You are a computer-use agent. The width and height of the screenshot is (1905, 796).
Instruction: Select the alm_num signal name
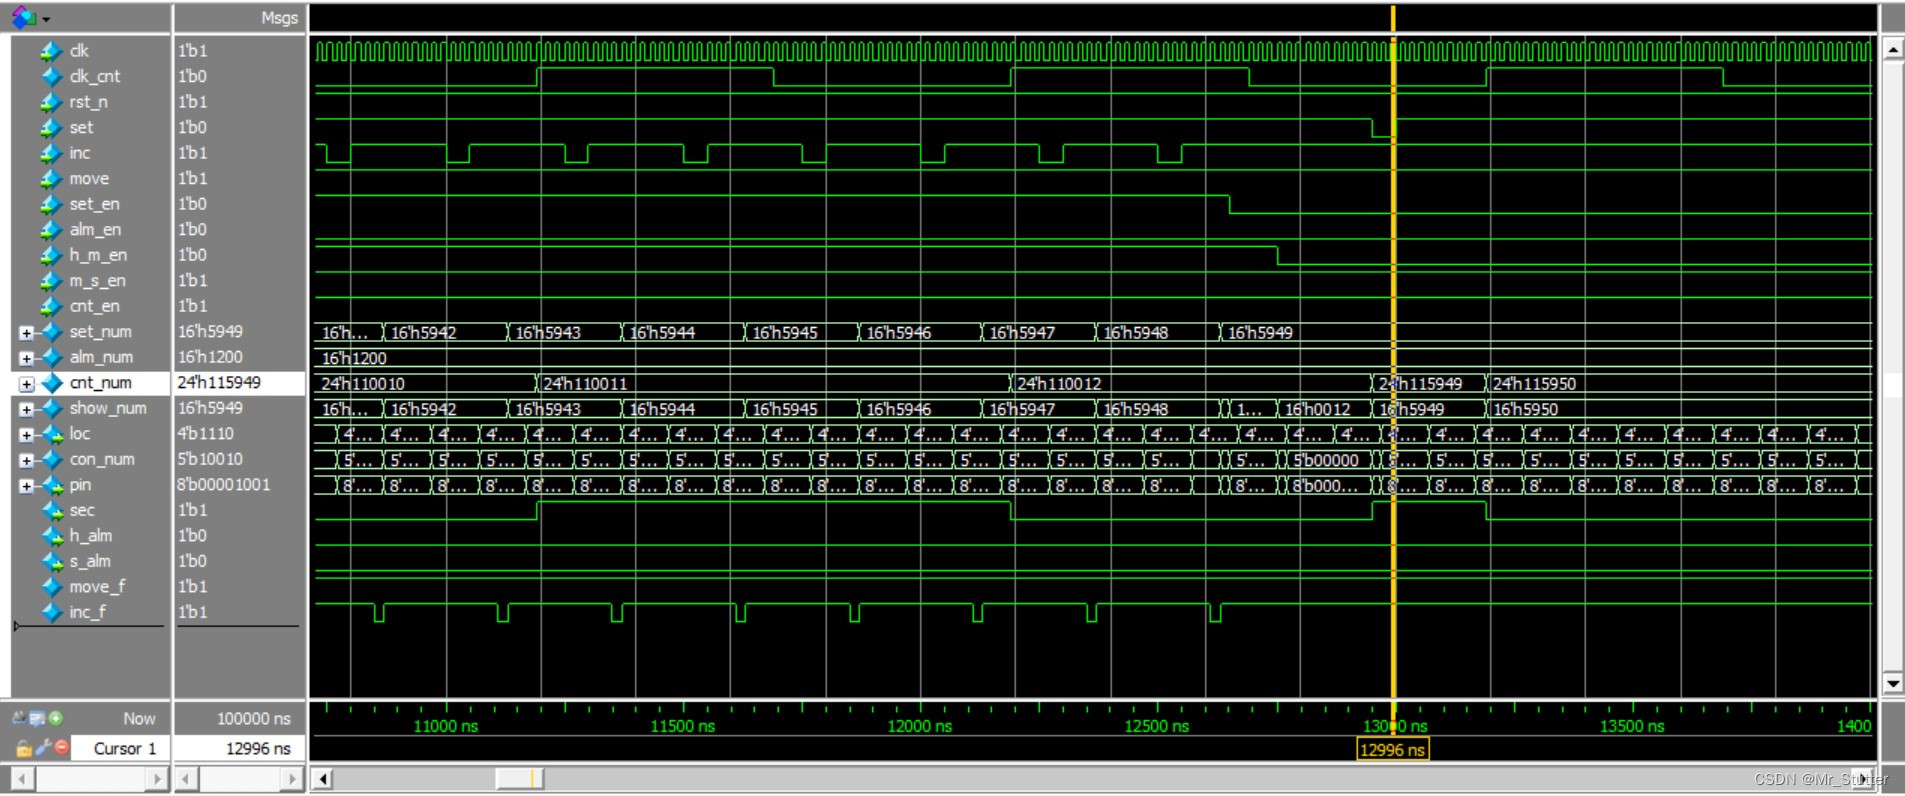click(101, 357)
